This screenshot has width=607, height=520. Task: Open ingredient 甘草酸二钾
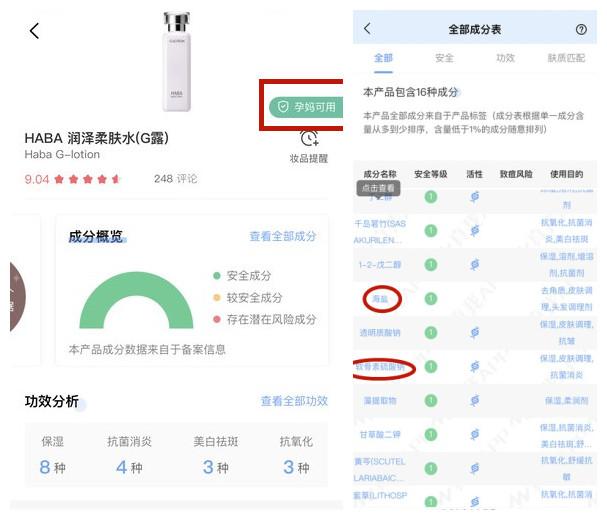[380, 434]
